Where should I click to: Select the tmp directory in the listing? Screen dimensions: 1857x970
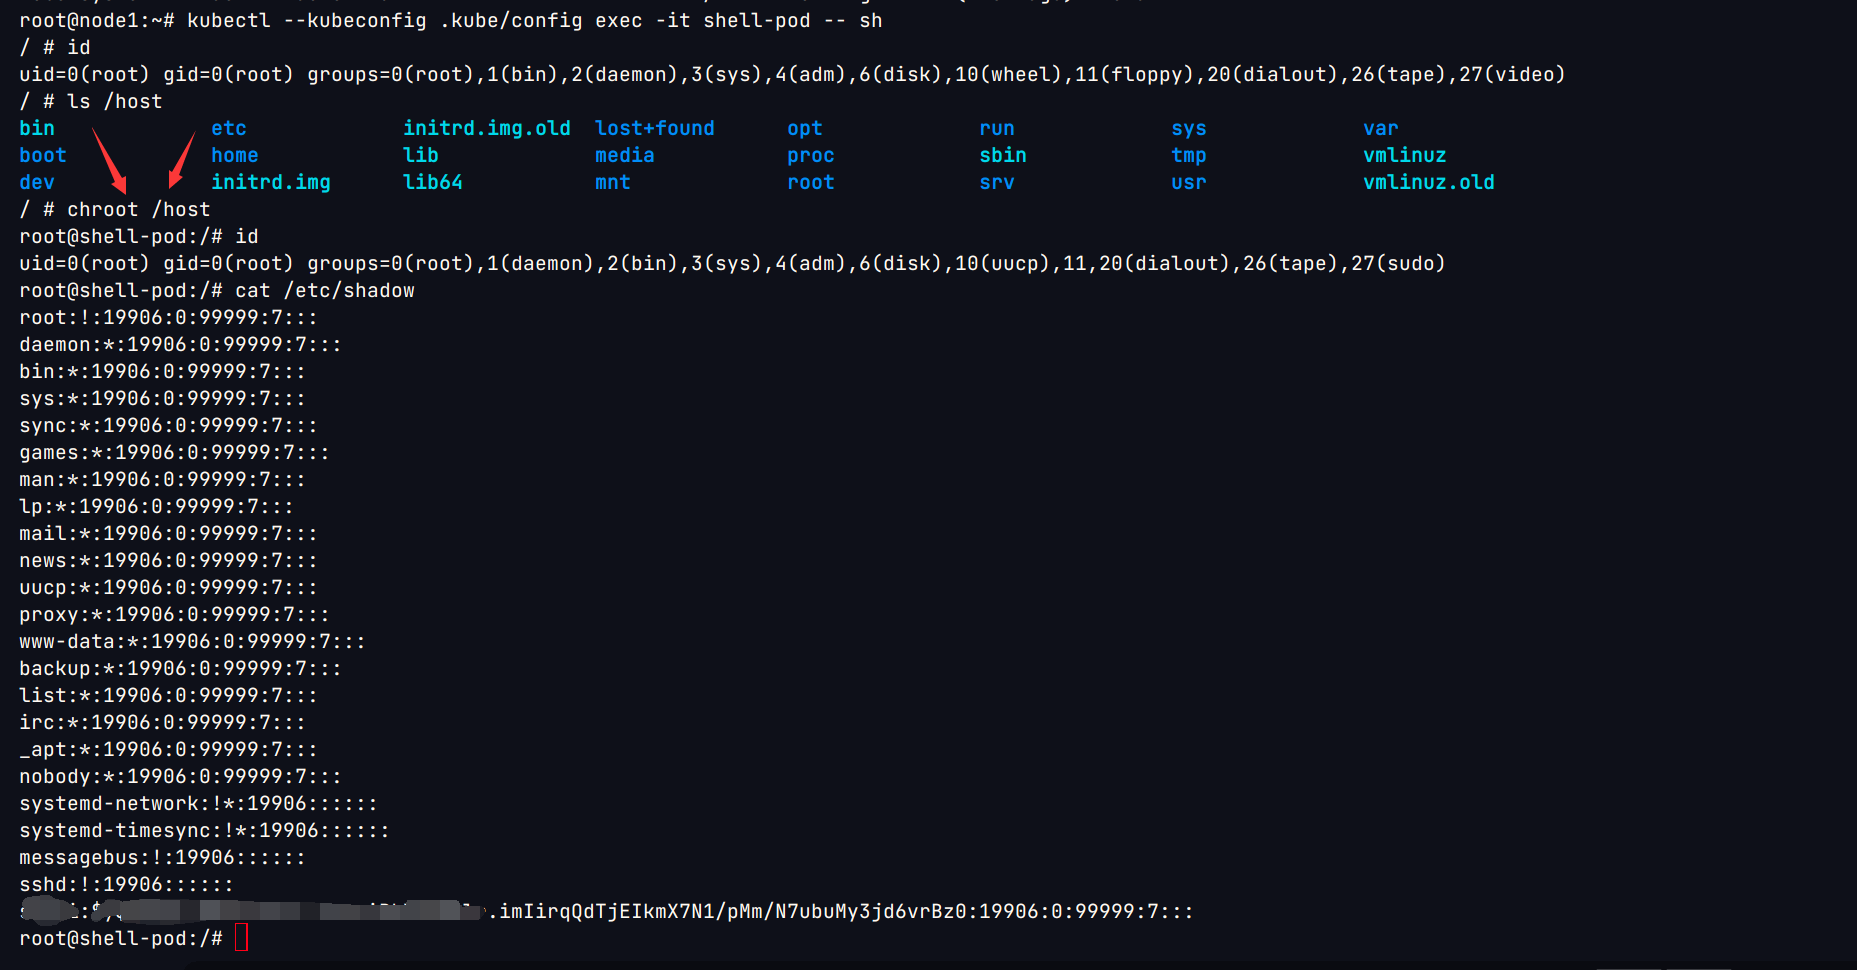(1188, 155)
